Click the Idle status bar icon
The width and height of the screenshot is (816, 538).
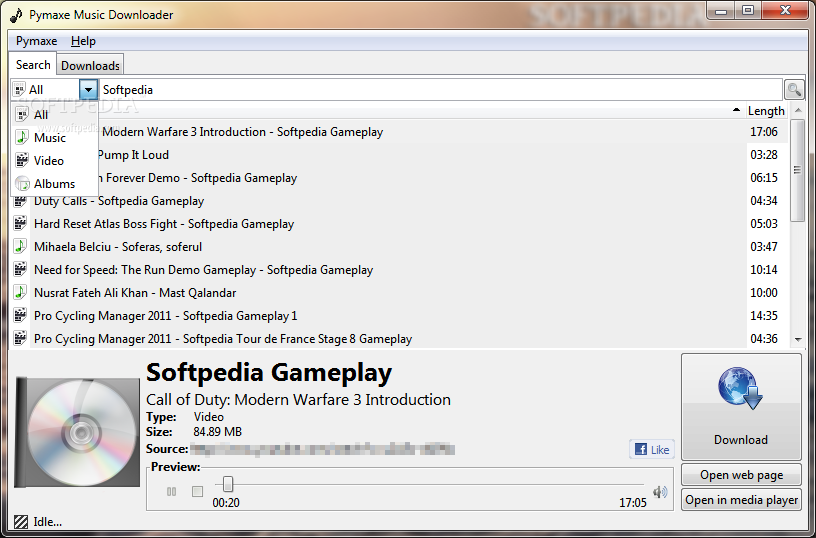(21, 521)
